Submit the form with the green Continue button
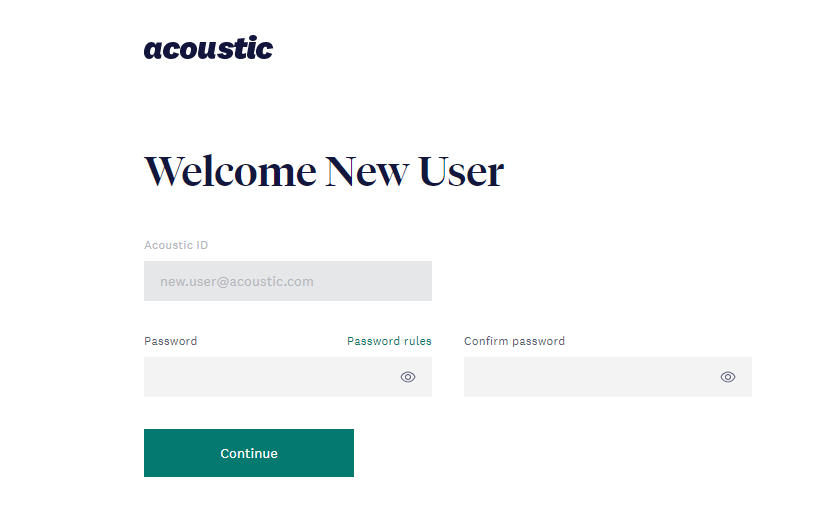The image size is (822, 507). click(249, 453)
